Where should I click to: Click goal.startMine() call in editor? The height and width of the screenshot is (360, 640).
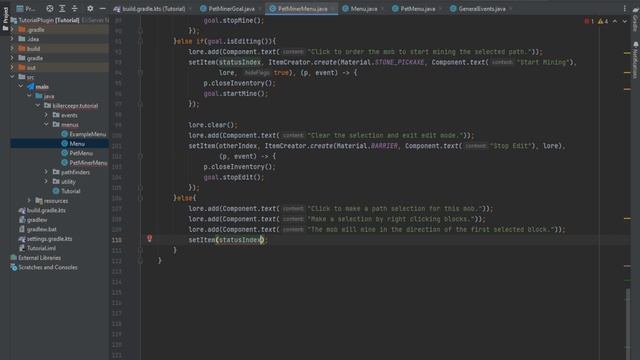tap(236, 93)
